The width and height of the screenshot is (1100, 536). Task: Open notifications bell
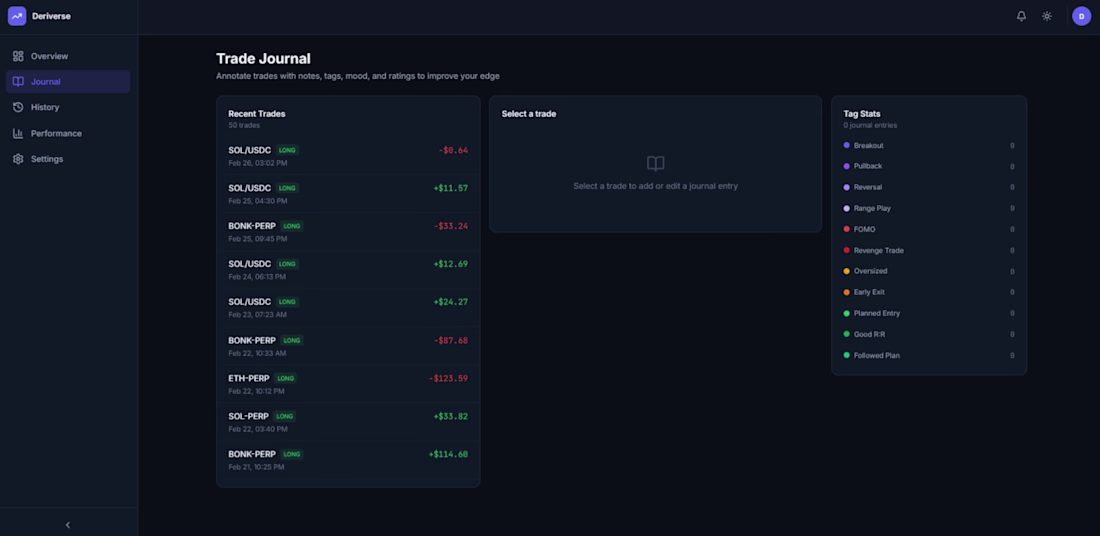point(1021,16)
